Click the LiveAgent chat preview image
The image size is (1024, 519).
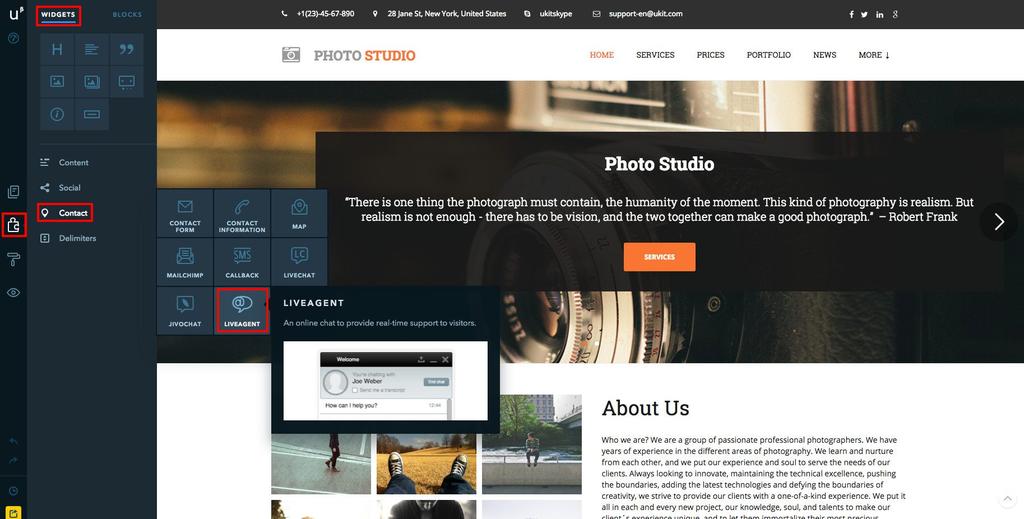(x=385, y=381)
